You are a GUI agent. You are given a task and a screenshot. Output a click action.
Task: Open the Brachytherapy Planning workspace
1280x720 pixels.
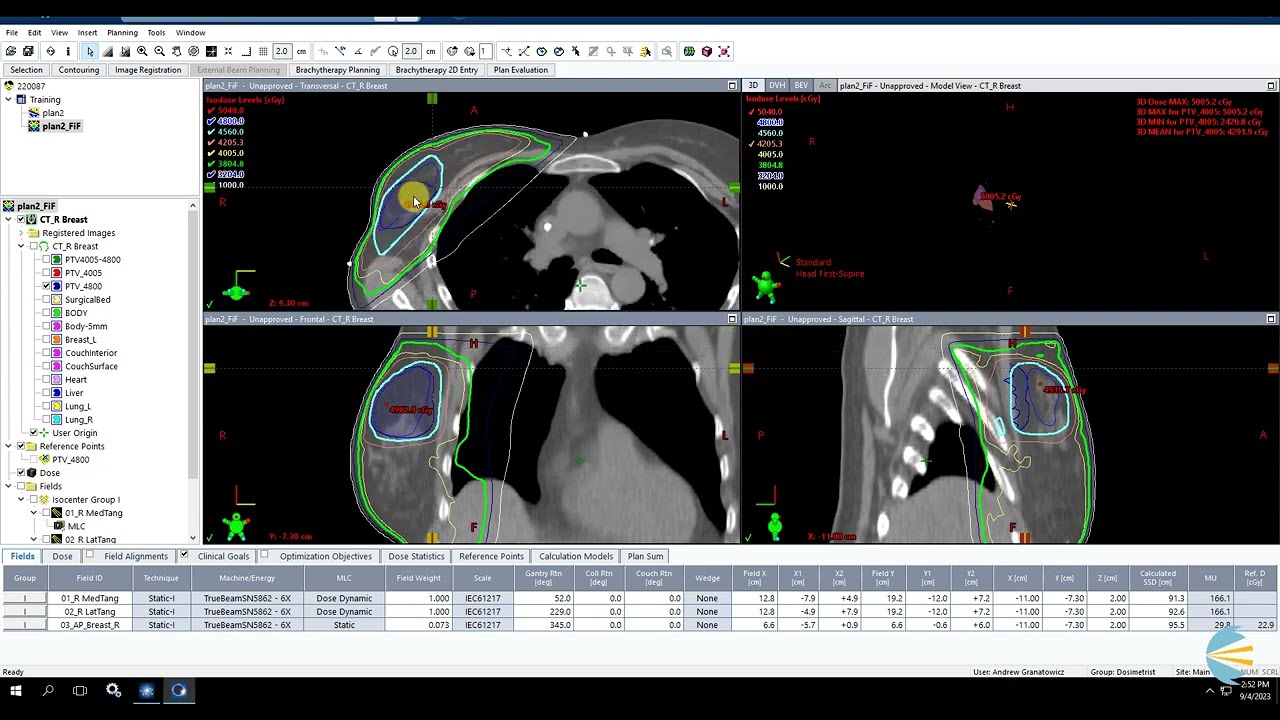(337, 70)
